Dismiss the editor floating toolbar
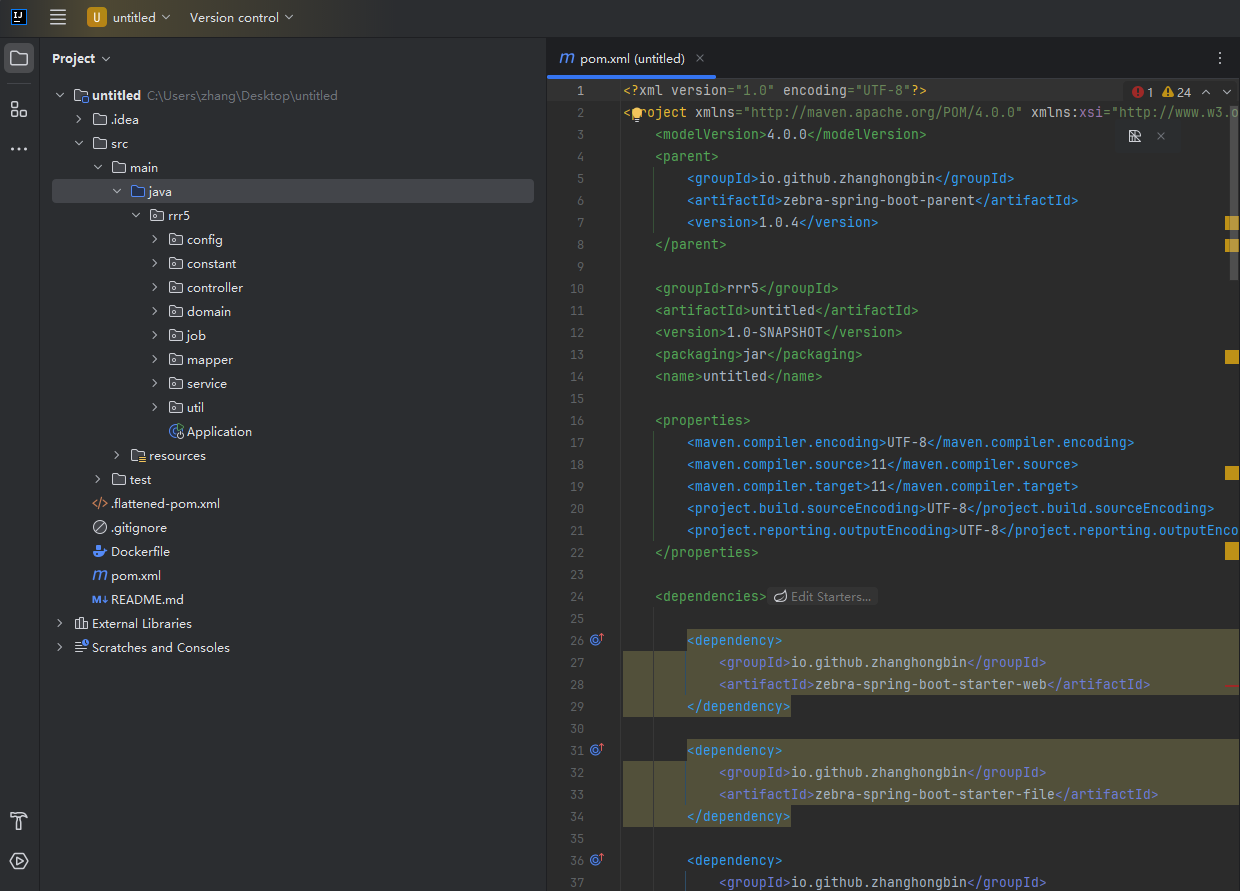Viewport: 1240px width, 891px height. click(x=1161, y=136)
